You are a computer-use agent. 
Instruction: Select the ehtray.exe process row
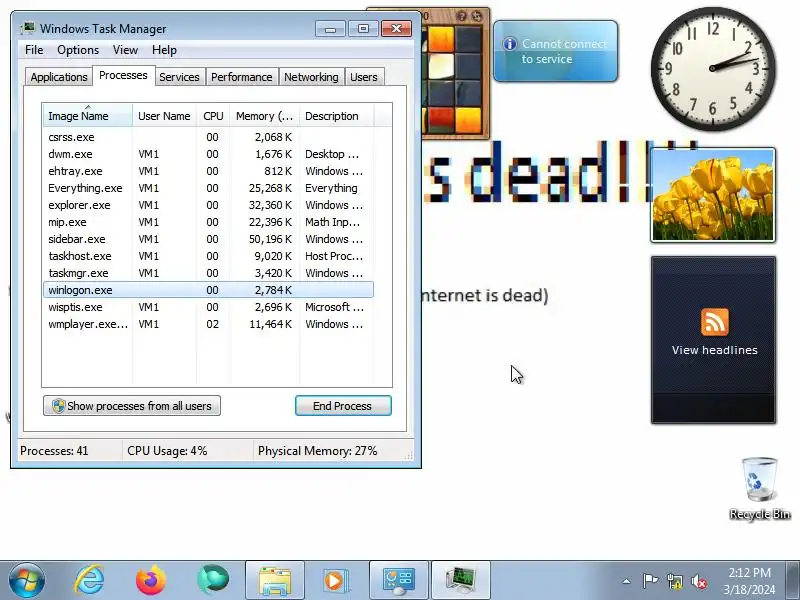click(208, 171)
